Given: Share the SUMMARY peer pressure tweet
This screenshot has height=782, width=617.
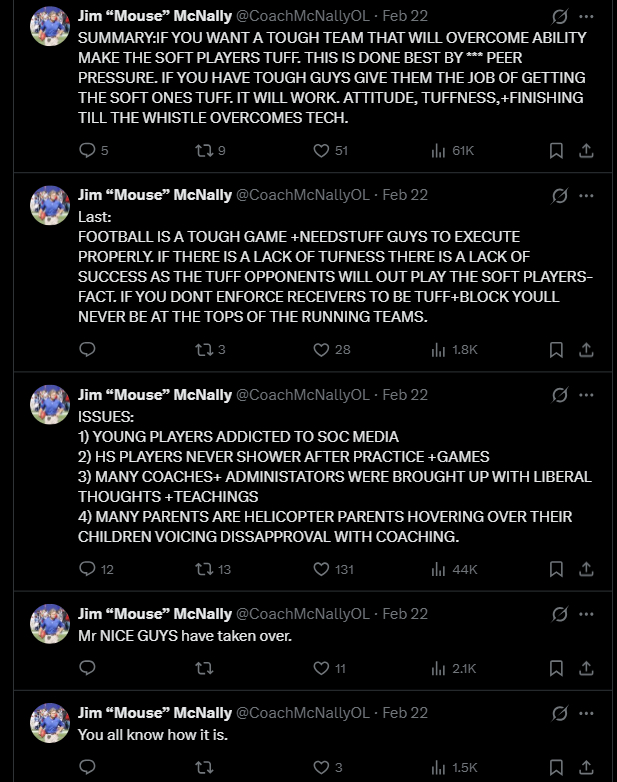Looking at the screenshot, I should point(587,150).
